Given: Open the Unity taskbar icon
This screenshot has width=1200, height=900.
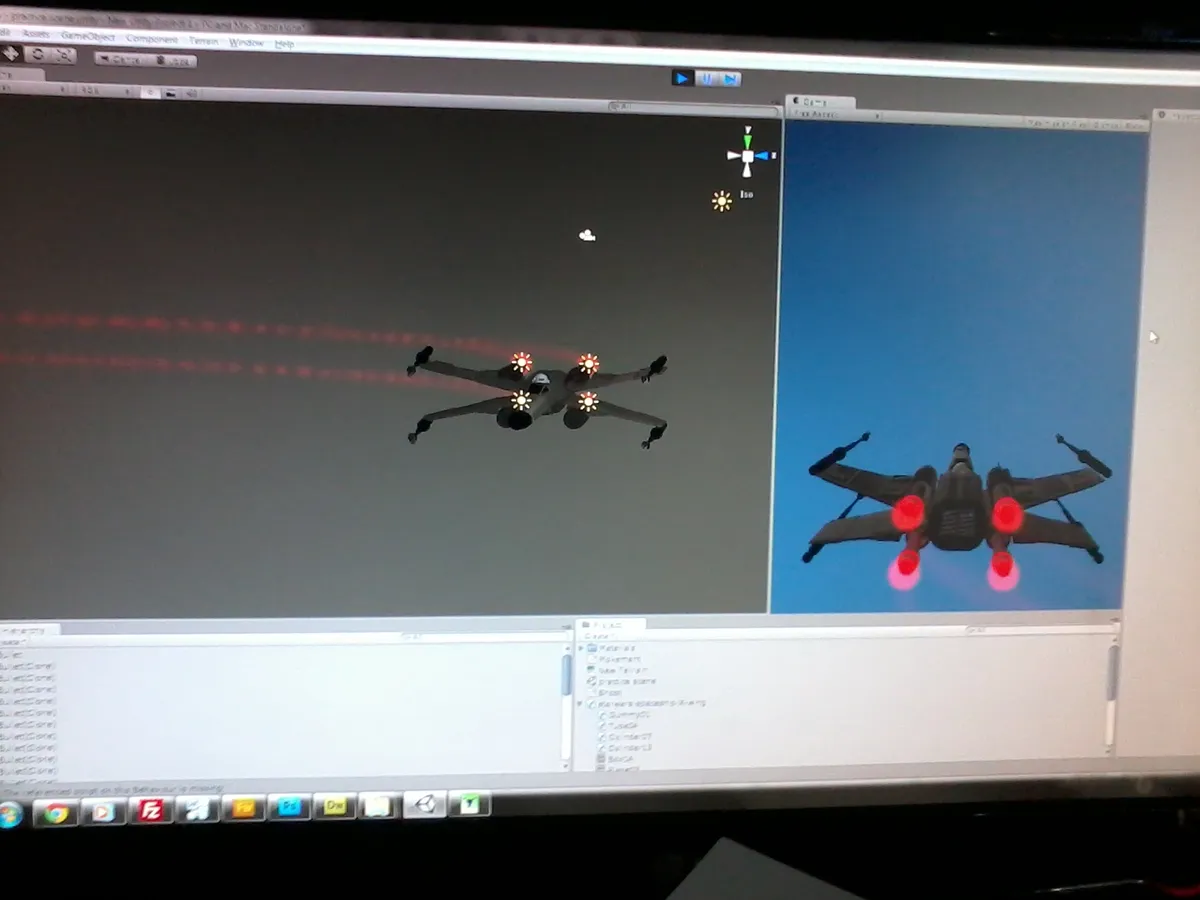Looking at the screenshot, I should click(425, 805).
